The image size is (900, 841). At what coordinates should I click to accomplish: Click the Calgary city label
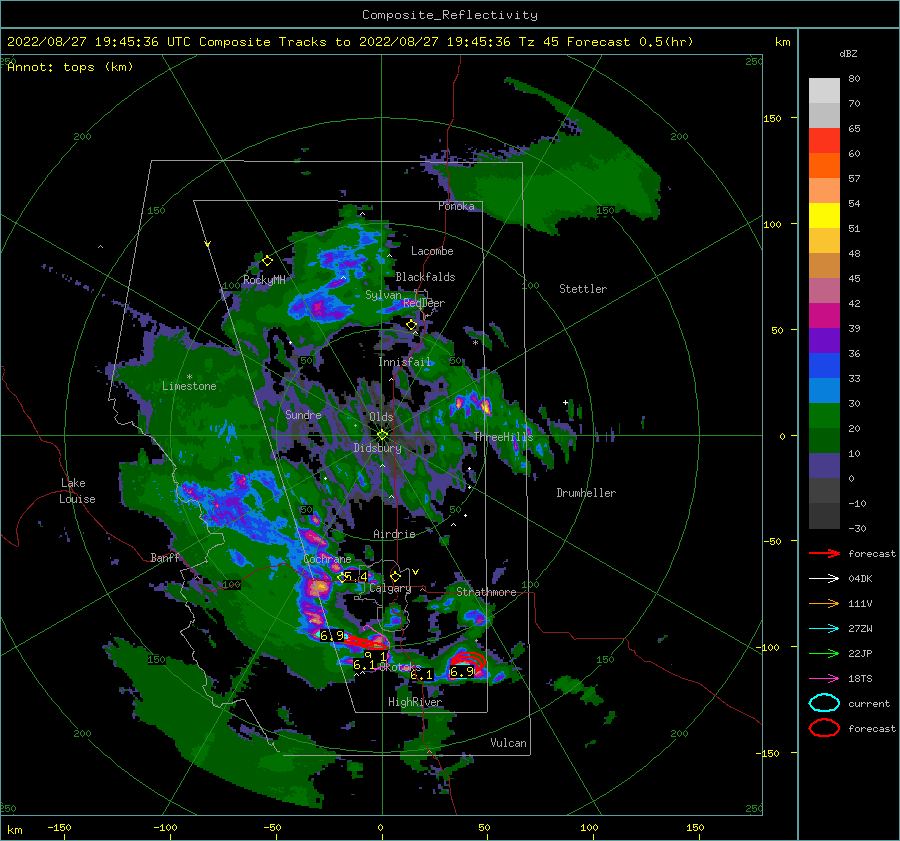390,588
